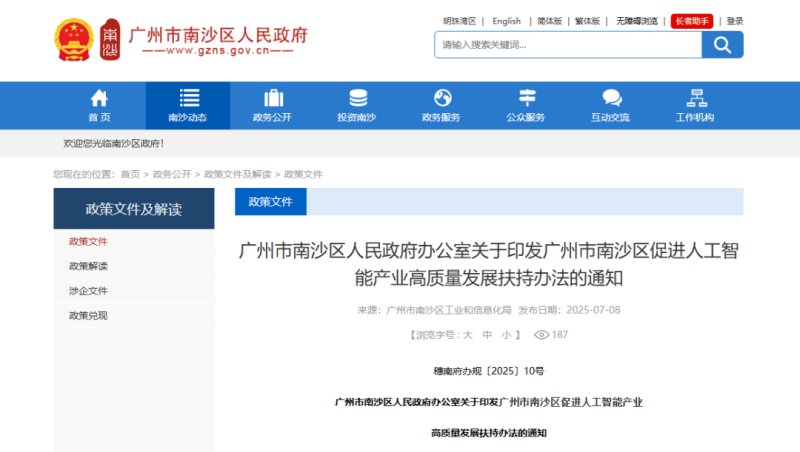Click the keyword search input field
This screenshot has width=800, height=452.
tap(567, 45)
